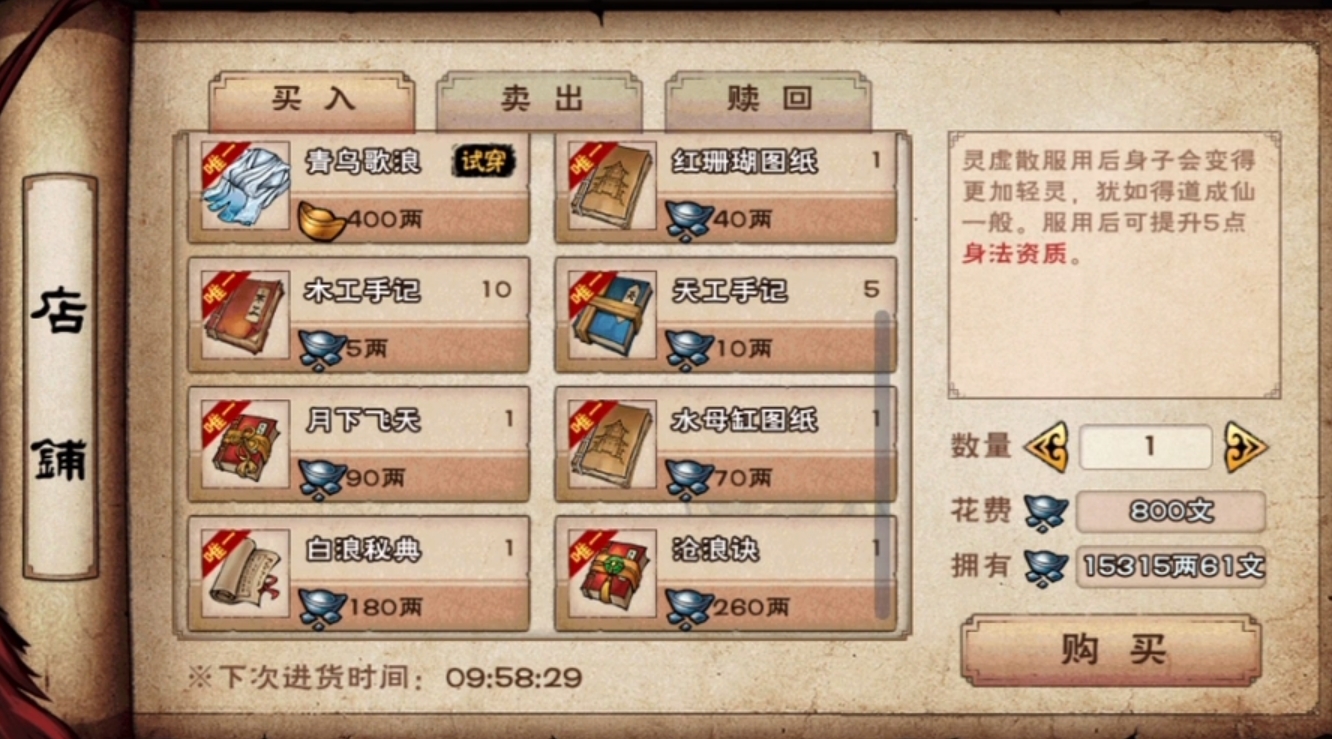This screenshot has height=739, width=1332.
Task: Switch to the 卖出 tab
Action: point(540,100)
